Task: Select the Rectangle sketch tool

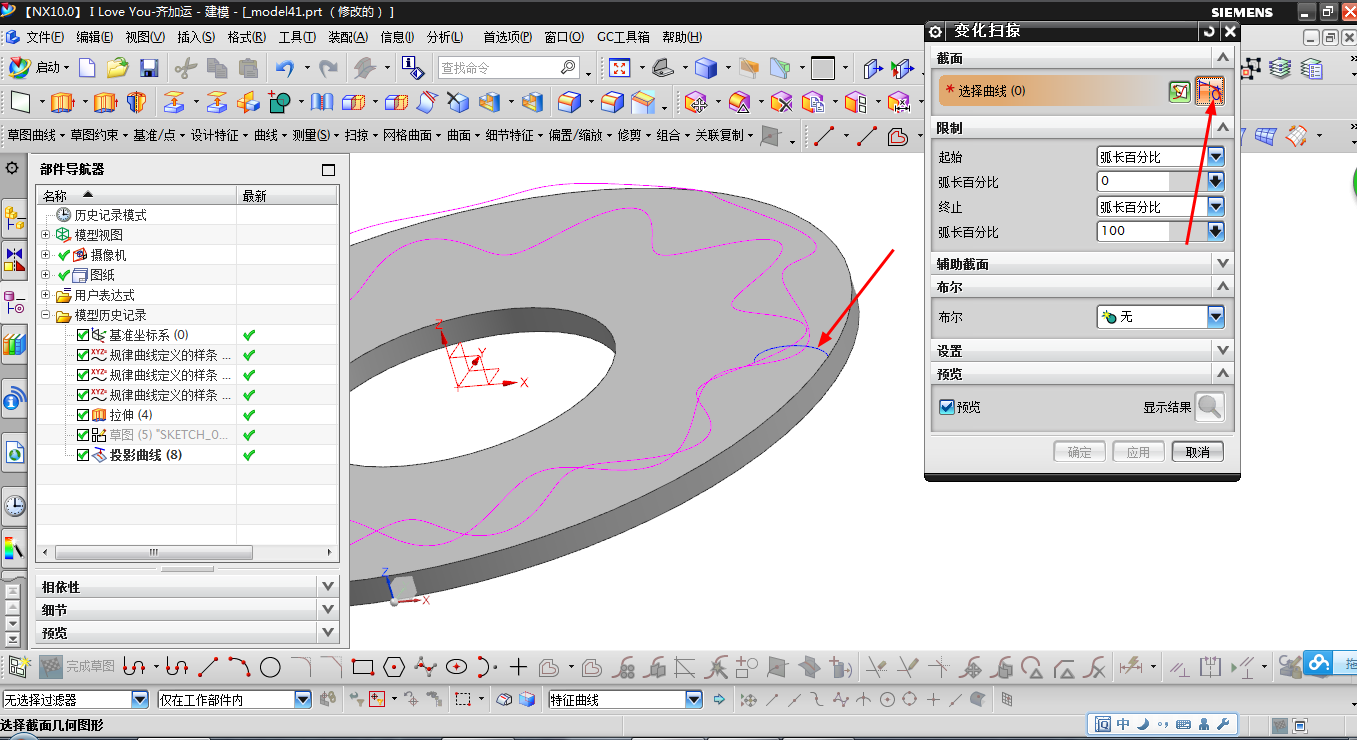Action: tap(363, 667)
